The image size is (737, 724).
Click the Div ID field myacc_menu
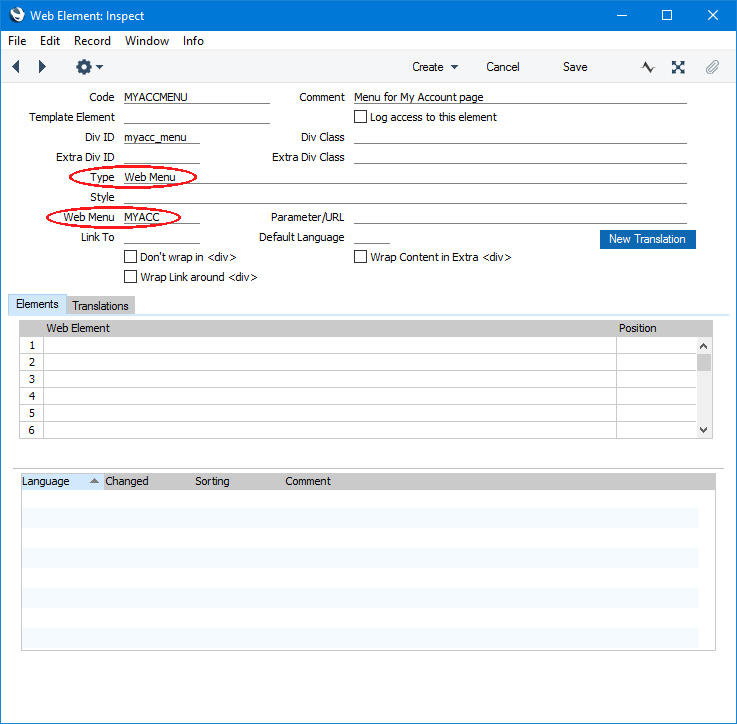coord(162,137)
